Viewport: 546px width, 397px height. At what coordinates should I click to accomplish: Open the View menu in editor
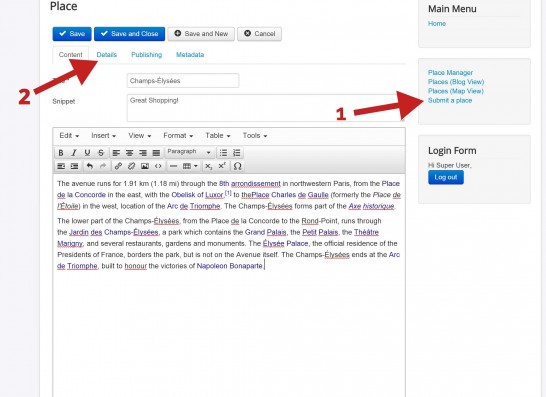139,135
